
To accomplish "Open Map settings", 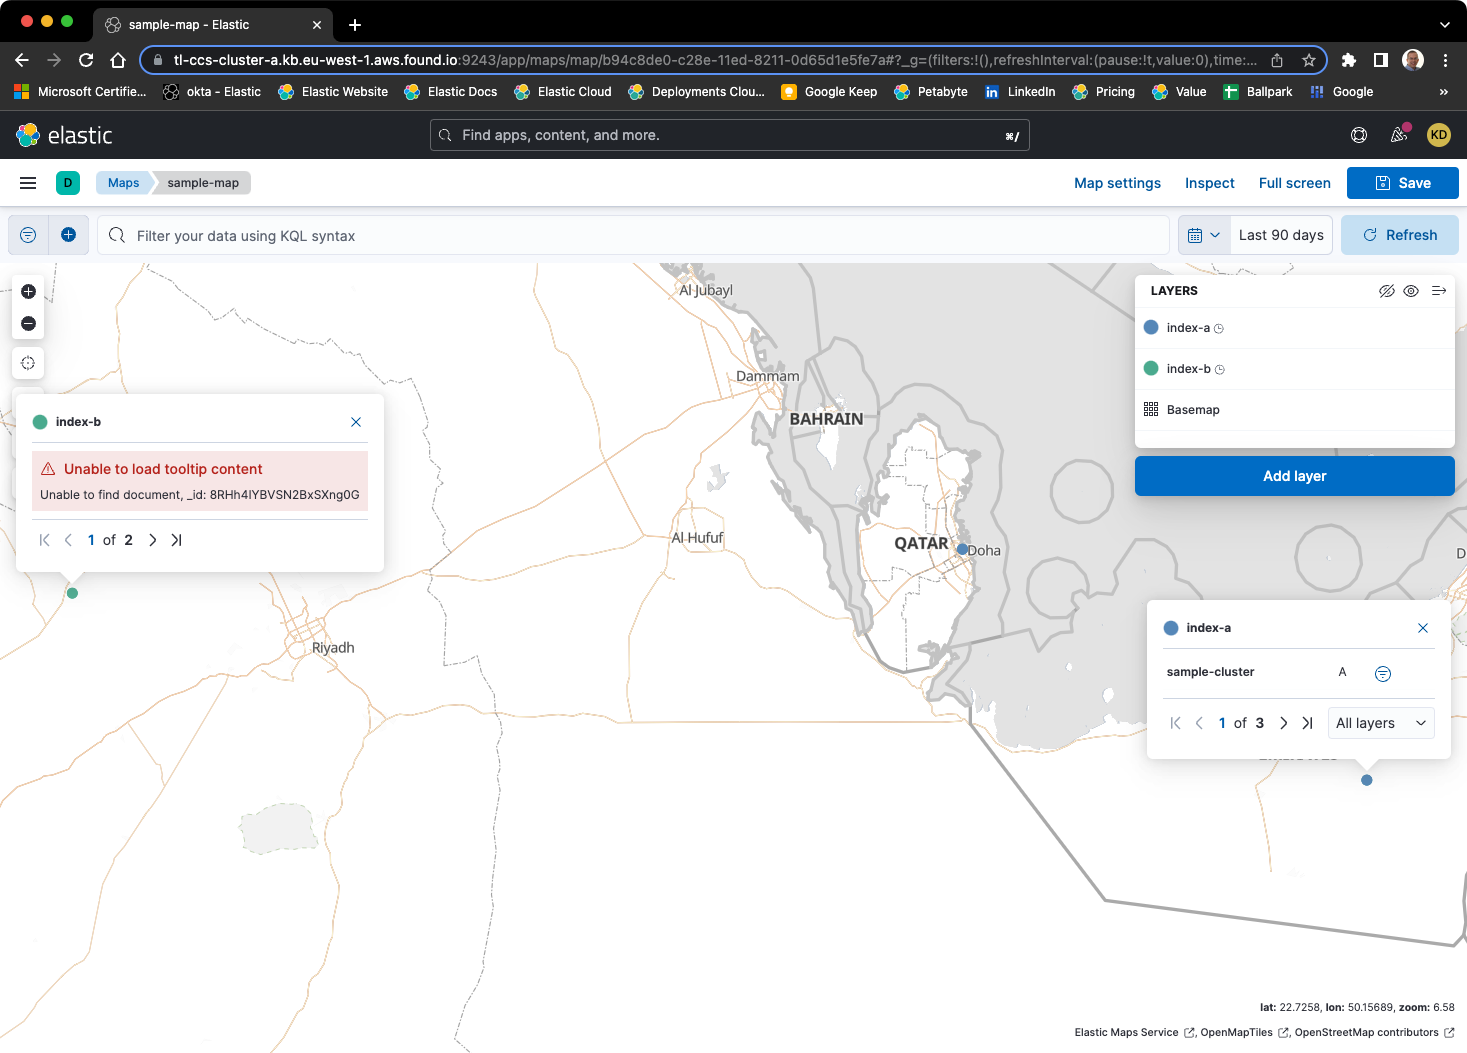I will (1117, 183).
